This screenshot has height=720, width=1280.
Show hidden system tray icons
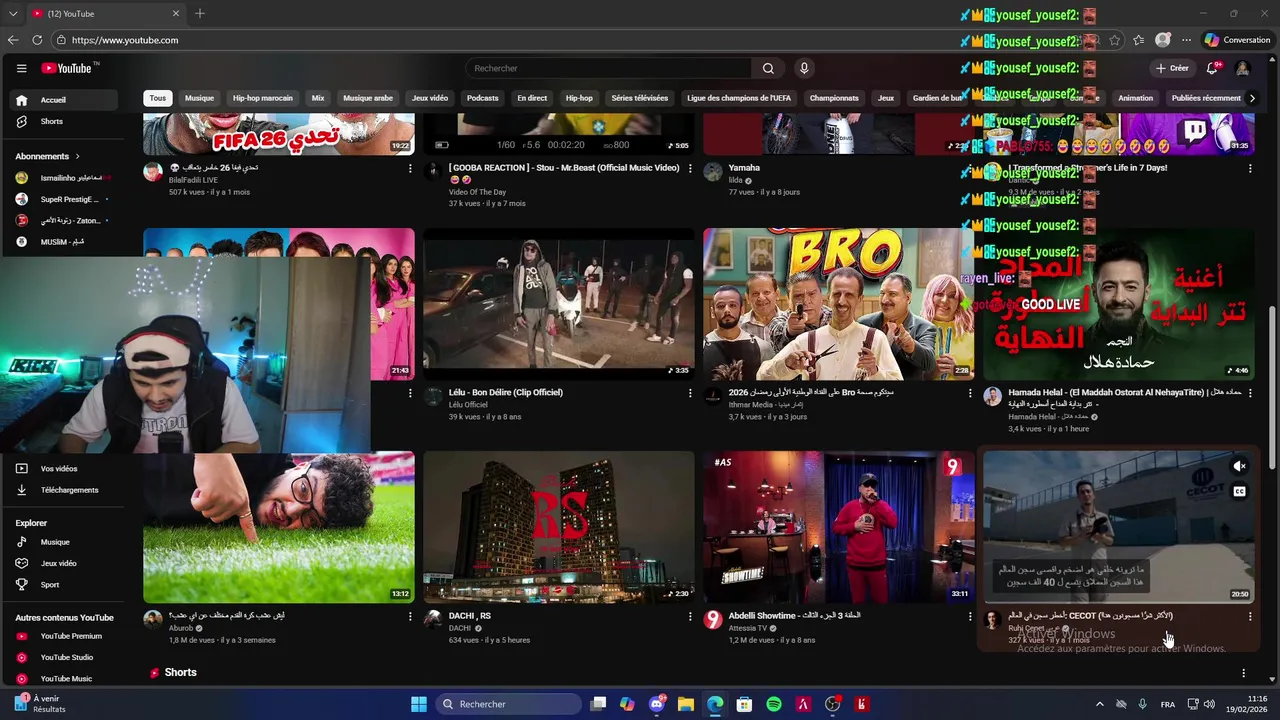click(1100, 704)
